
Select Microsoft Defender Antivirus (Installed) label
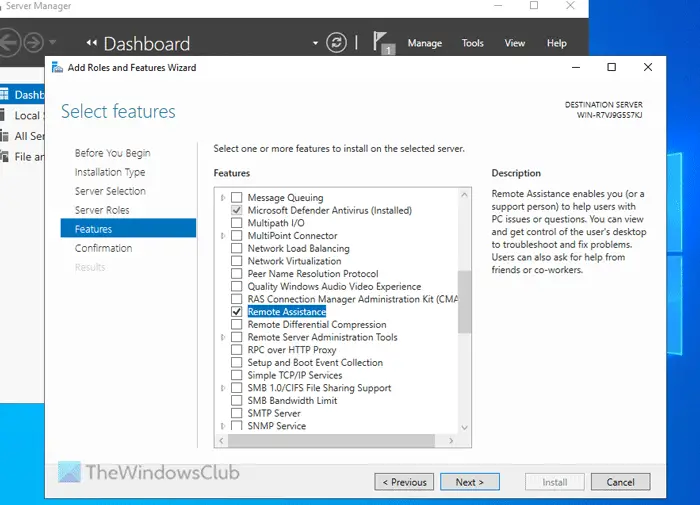pyautogui.click(x=329, y=210)
